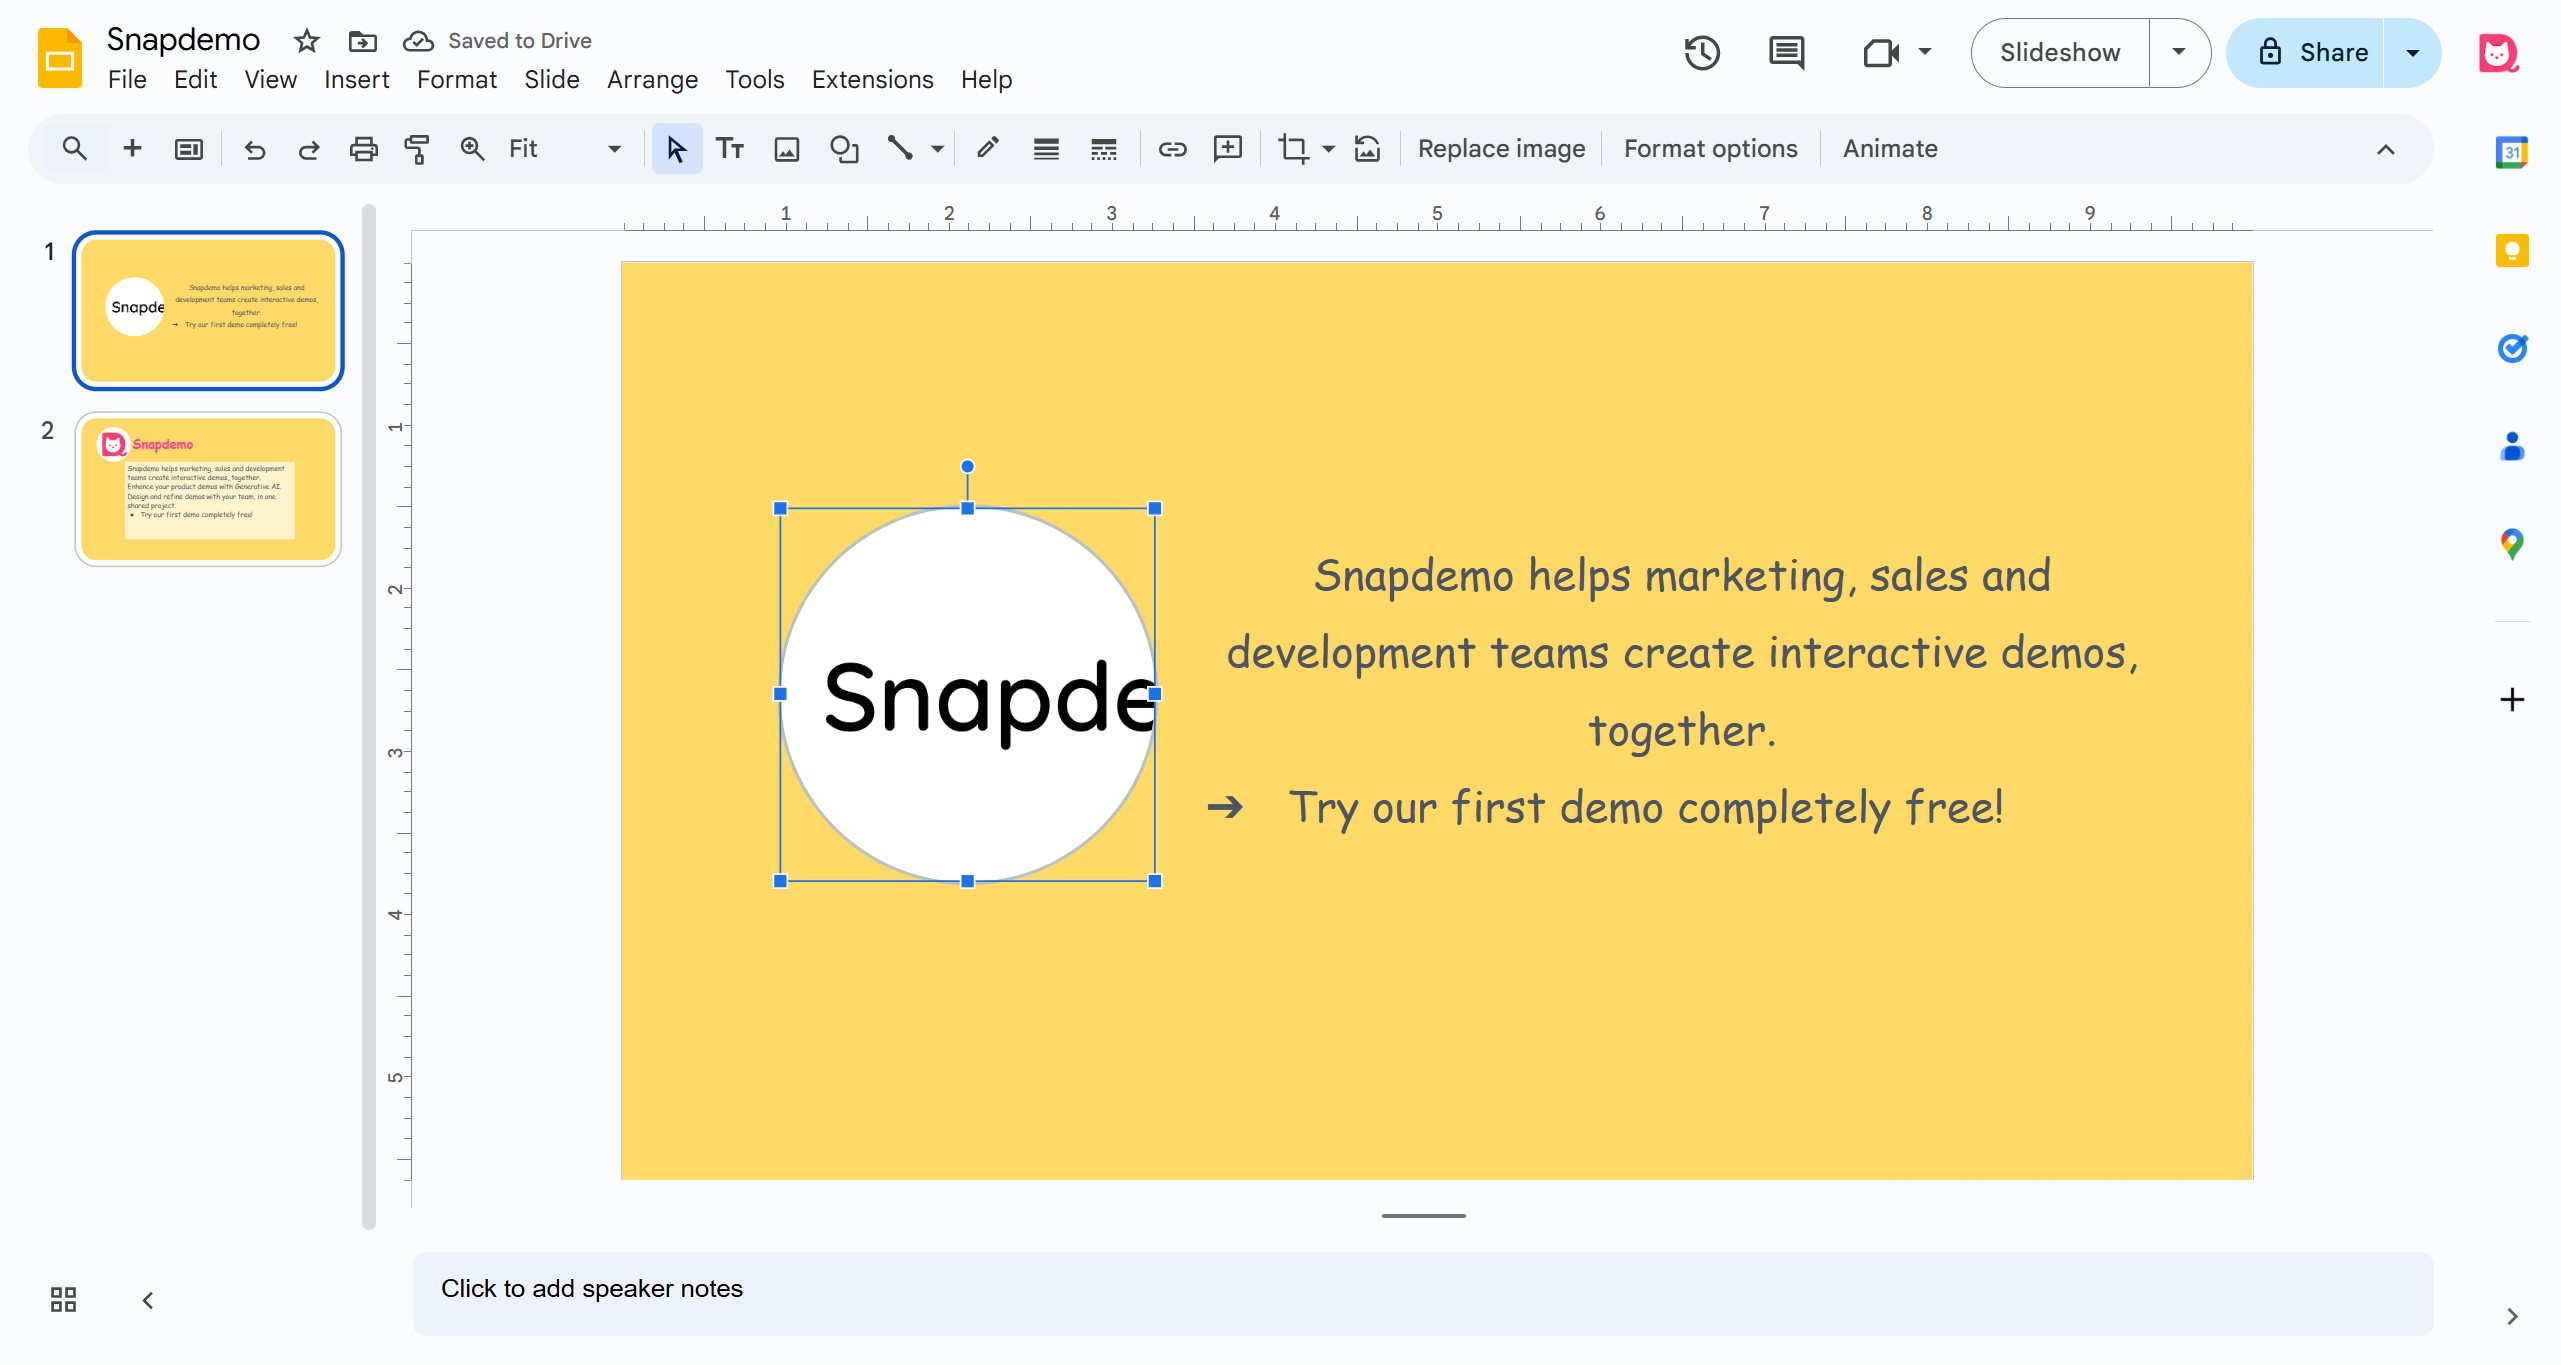The height and width of the screenshot is (1365, 2561).
Task: Add a comment from toolbar
Action: tap(1227, 149)
